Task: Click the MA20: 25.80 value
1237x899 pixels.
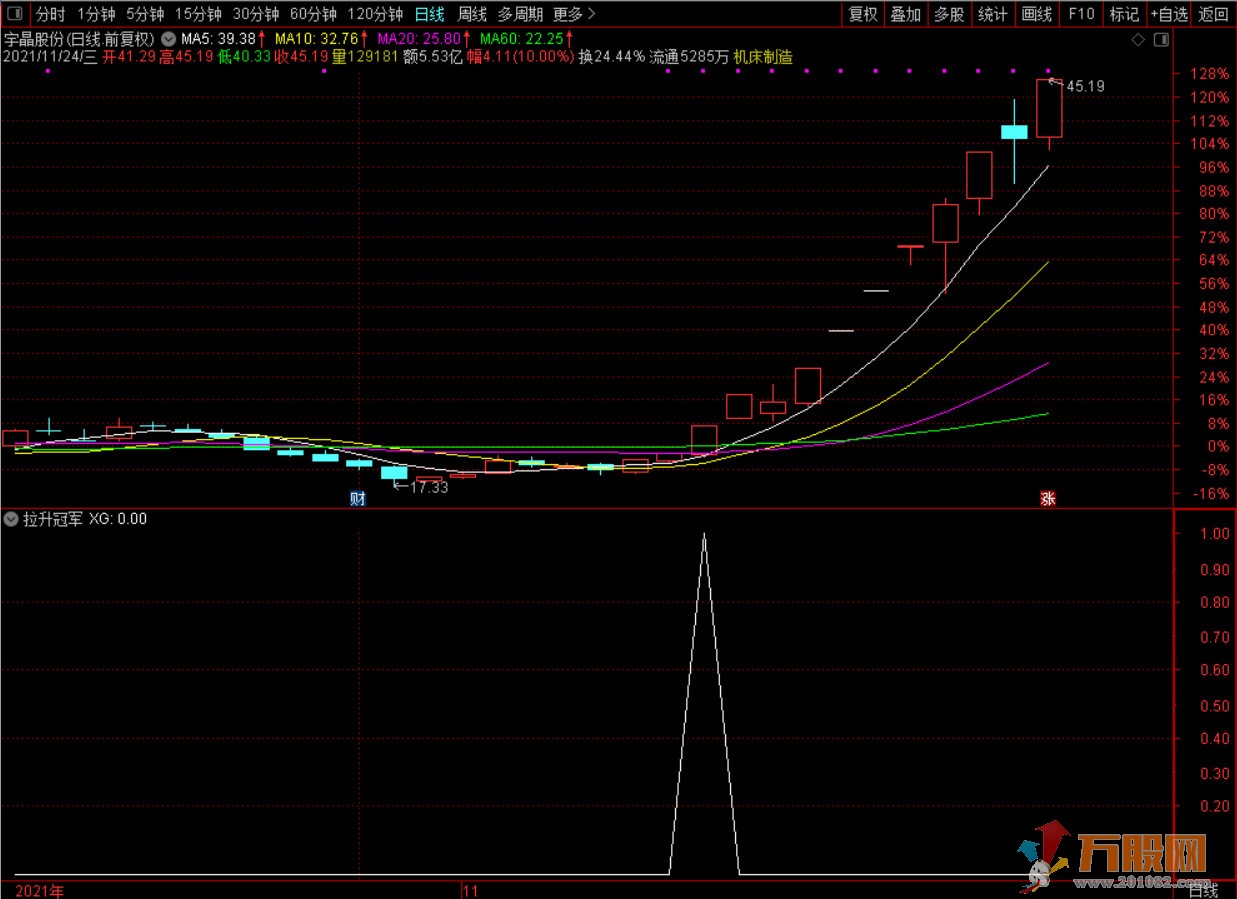Action: coord(417,39)
